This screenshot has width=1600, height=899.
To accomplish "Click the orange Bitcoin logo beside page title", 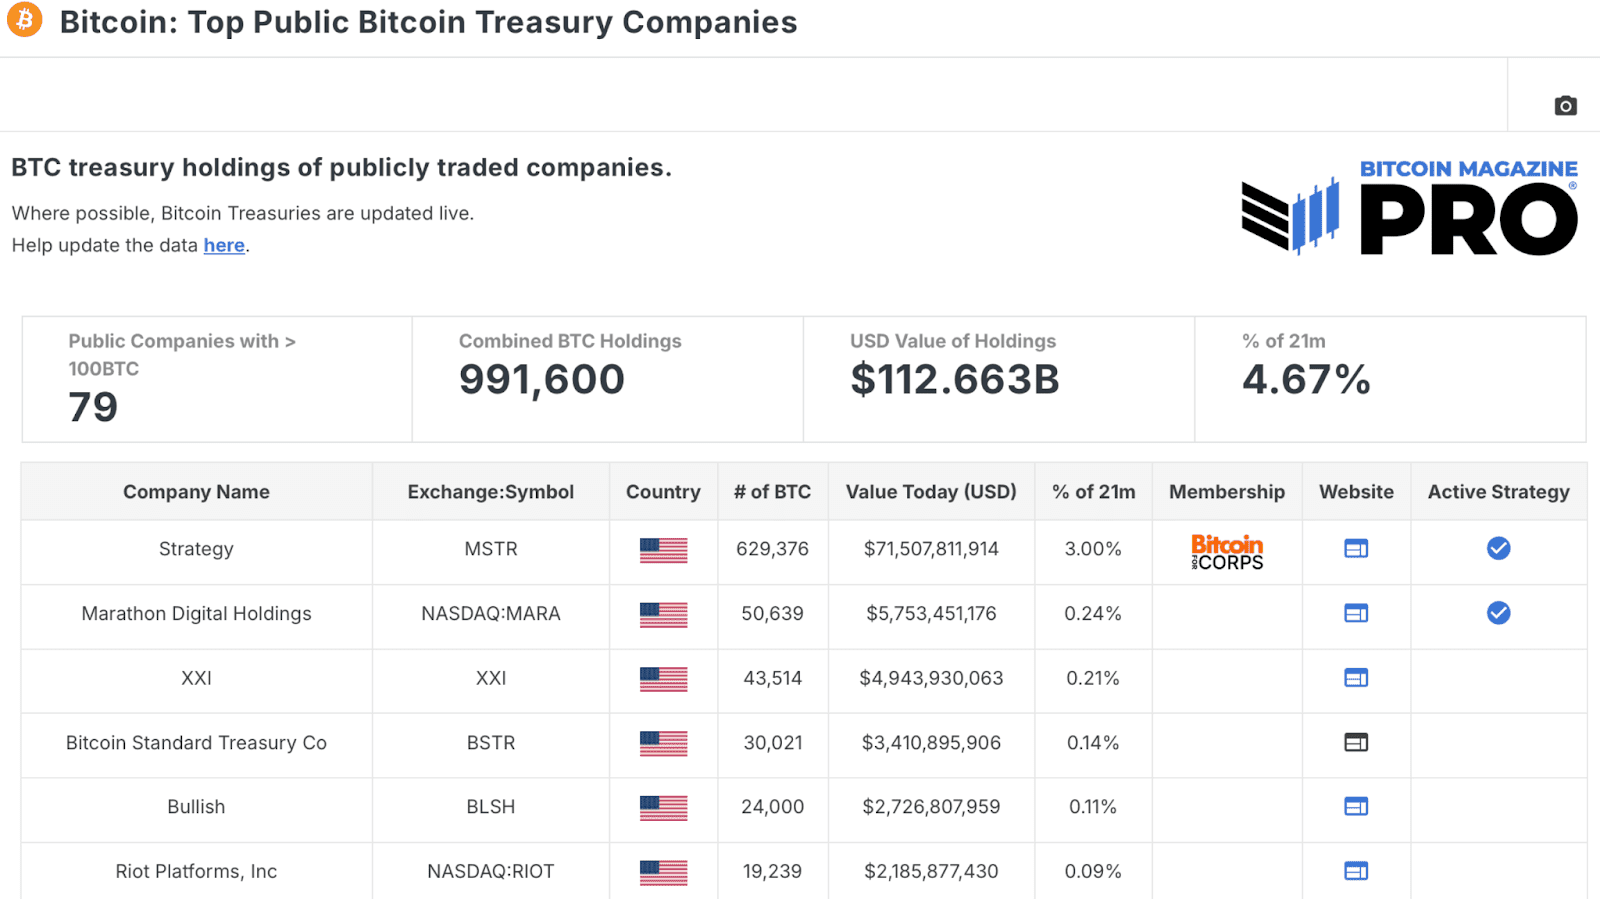I will click(24, 19).
